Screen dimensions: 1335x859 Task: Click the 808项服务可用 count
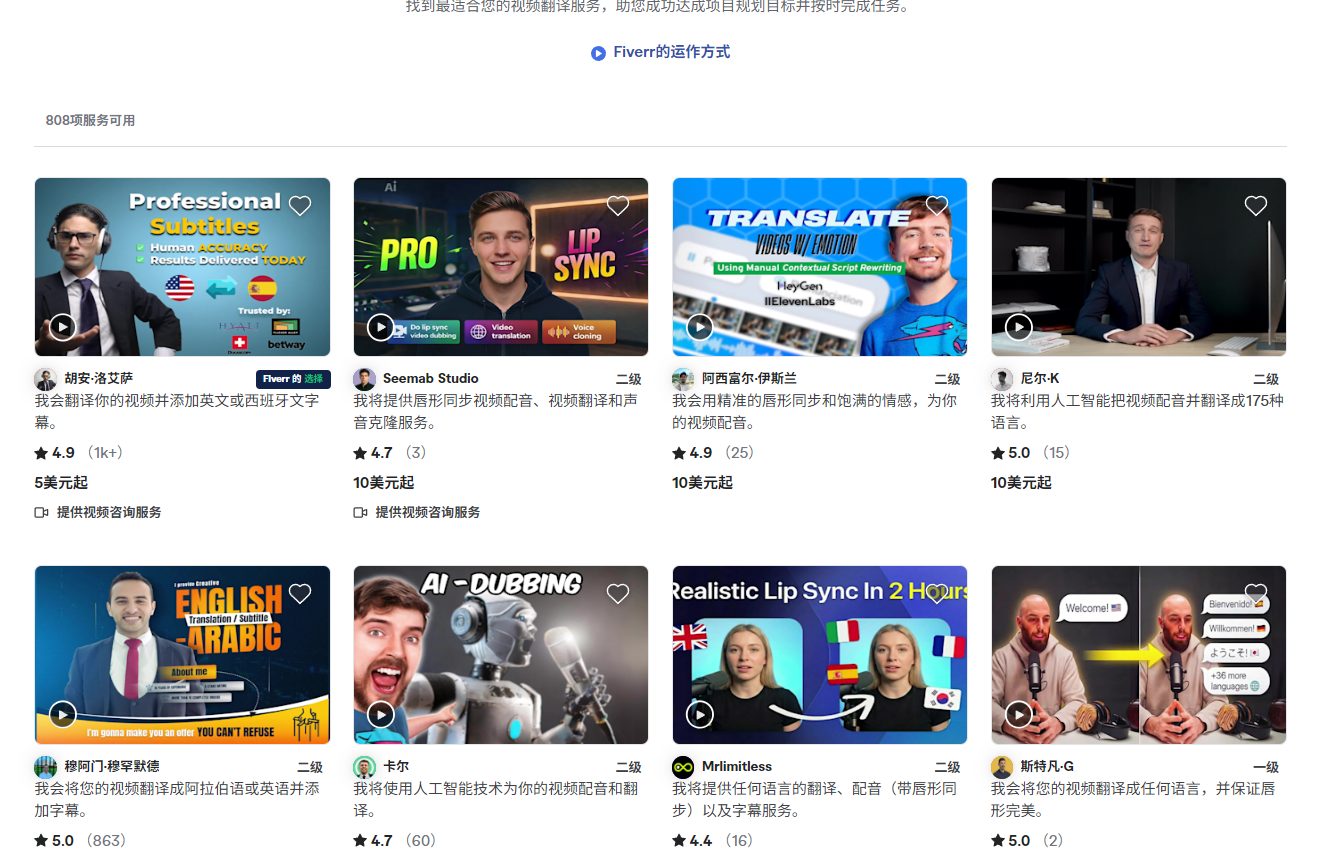[90, 120]
